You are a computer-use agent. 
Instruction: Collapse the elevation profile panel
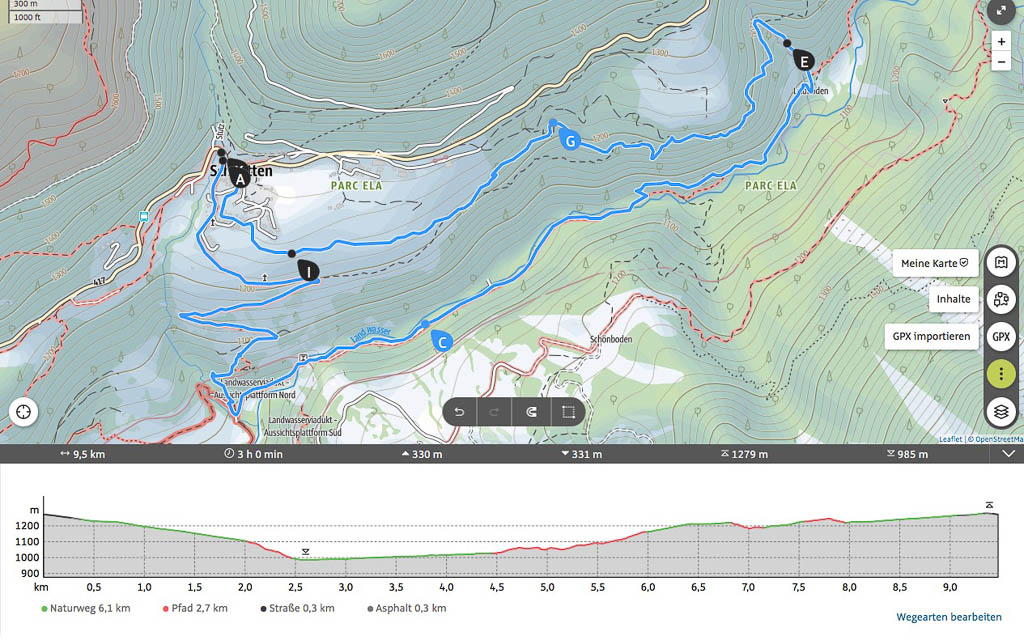tap(1008, 454)
